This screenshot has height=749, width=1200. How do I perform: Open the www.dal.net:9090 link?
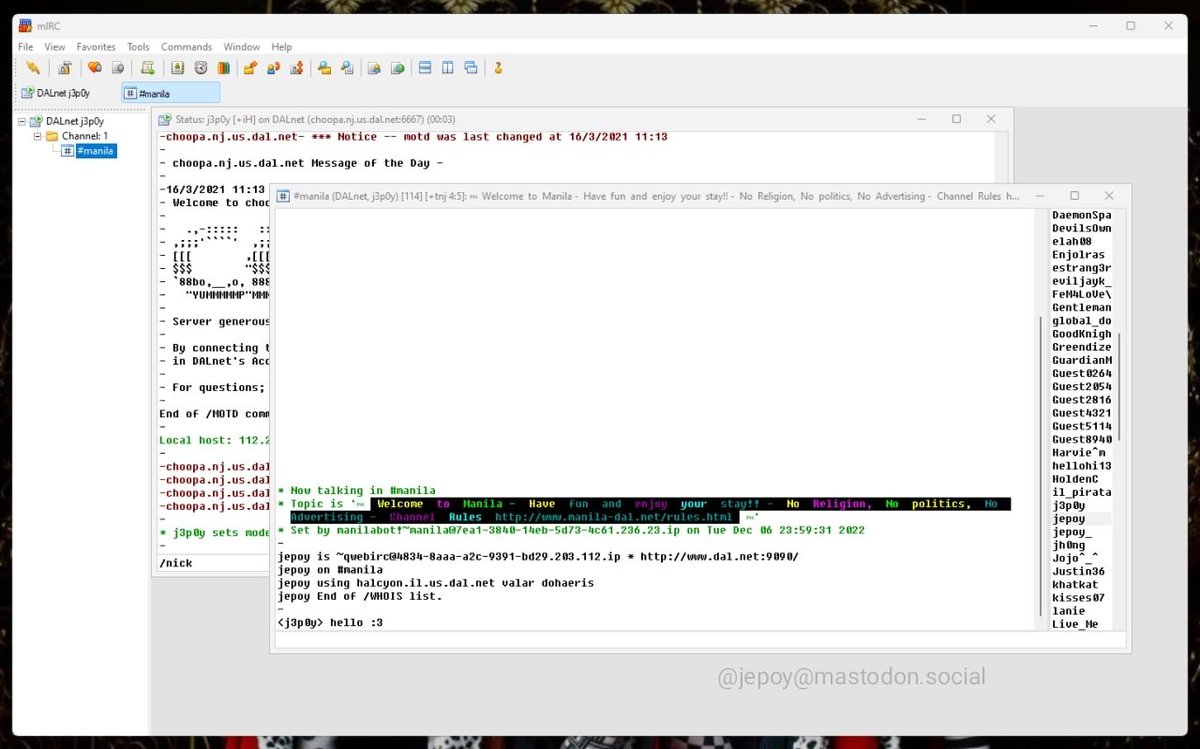click(719, 556)
